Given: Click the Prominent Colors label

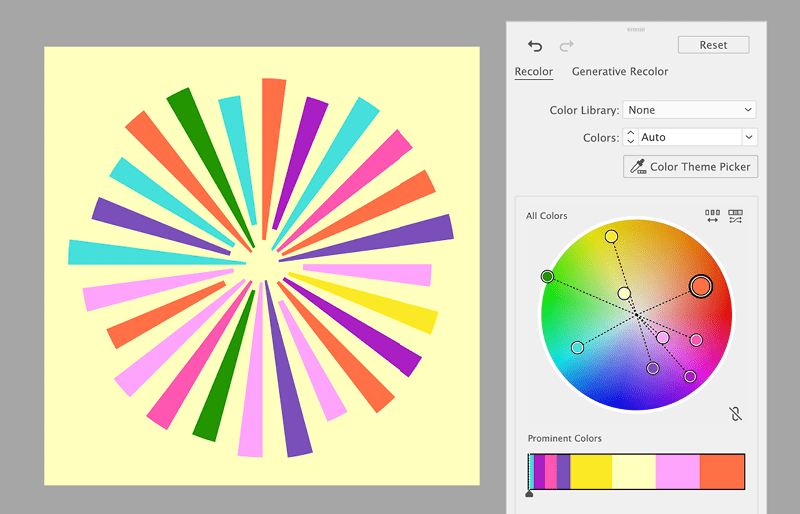Looking at the screenshot, I should (x=564, y=438).
